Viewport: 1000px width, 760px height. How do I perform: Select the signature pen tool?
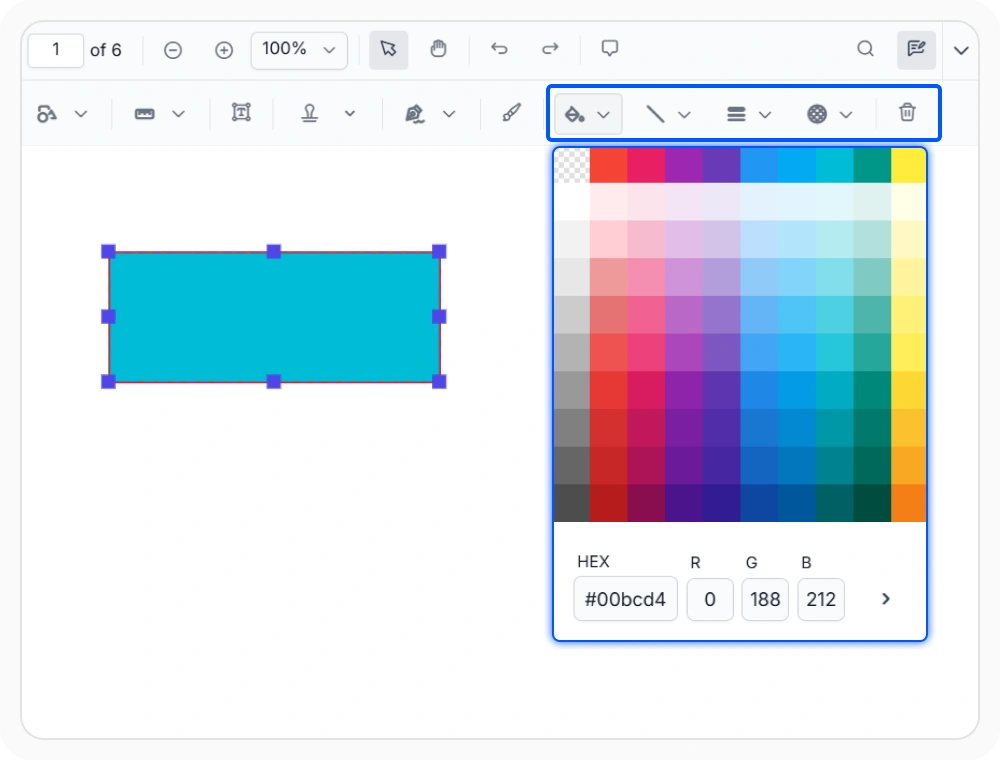coord(415,113)
